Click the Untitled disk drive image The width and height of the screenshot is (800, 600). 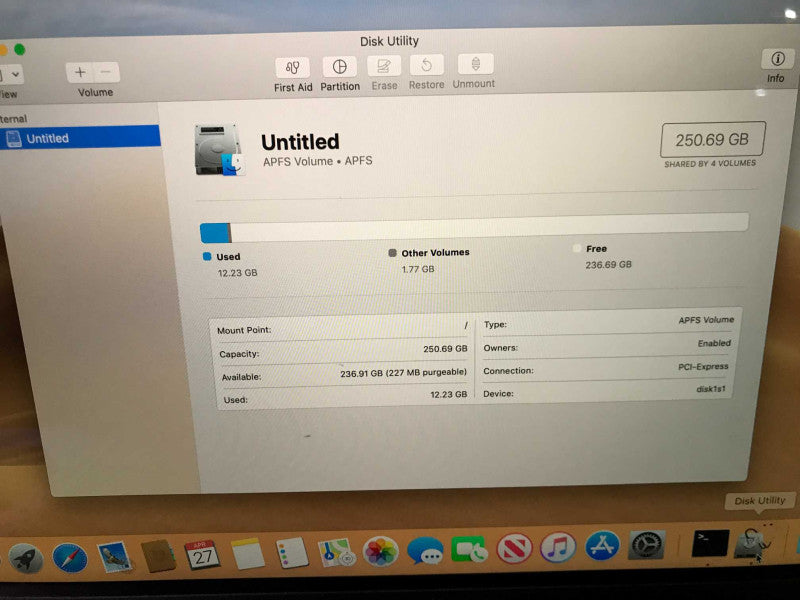click(219, 149)
